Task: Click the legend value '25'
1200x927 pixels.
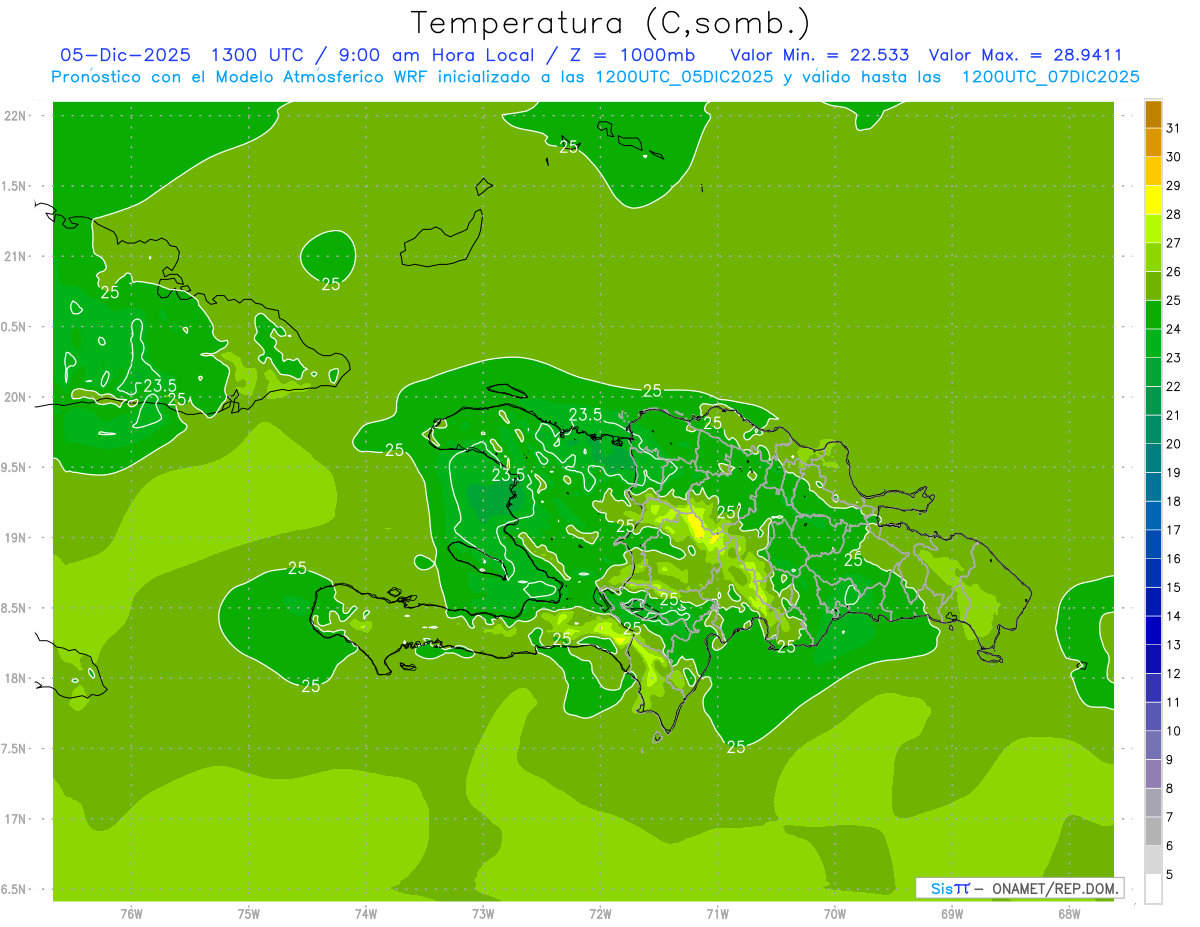Action: 1174,300
